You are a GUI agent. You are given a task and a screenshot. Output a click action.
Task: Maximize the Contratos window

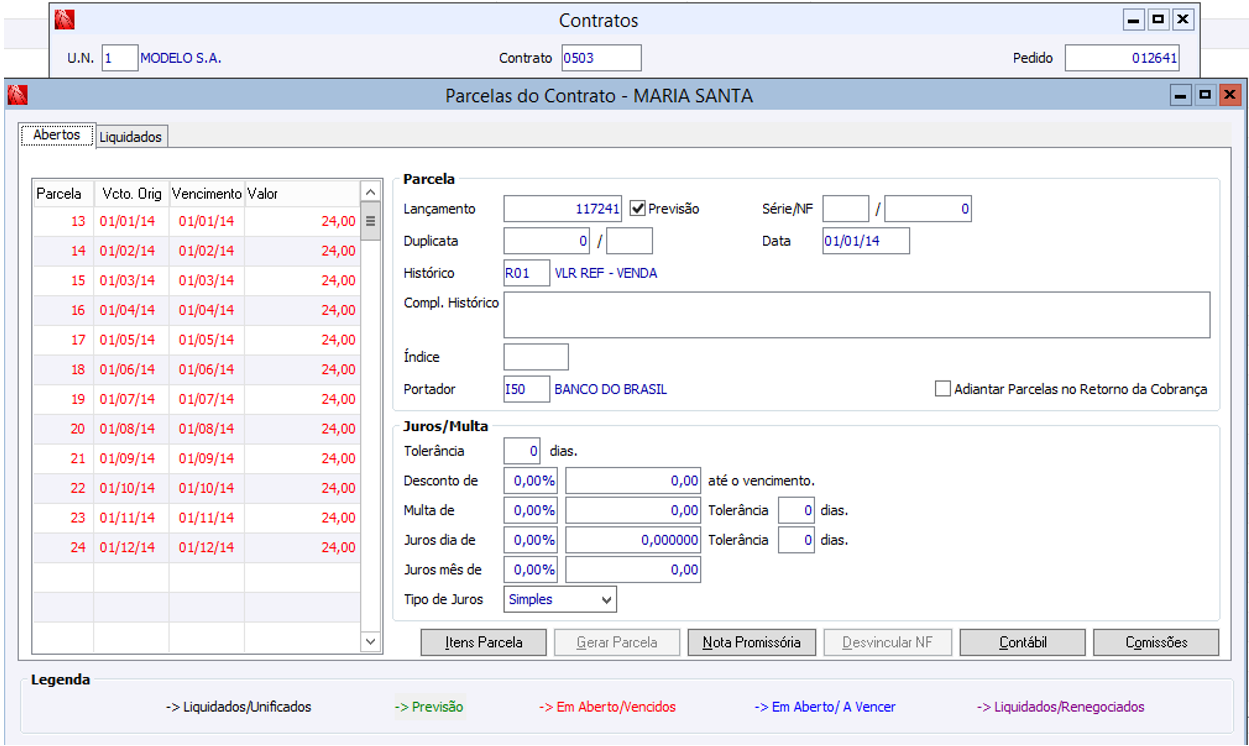click(1158, 20)
